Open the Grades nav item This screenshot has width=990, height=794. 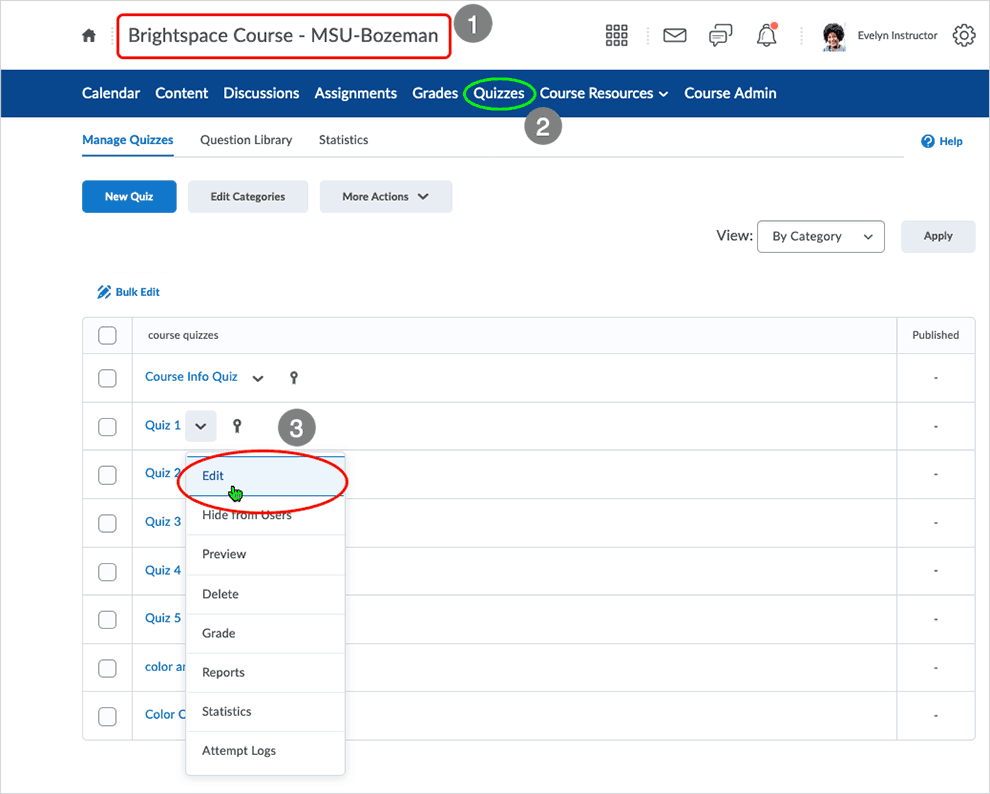pos(435,93)
